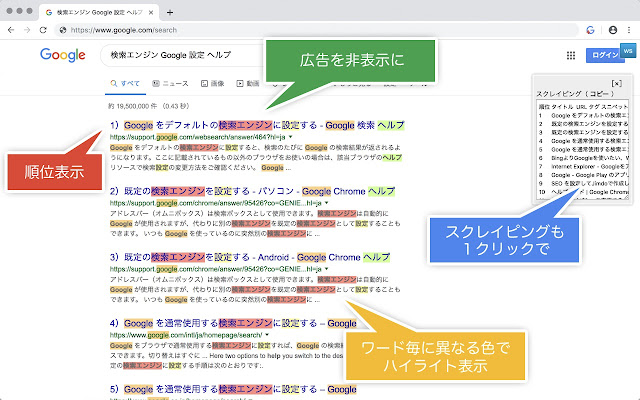Click scraping row 7 Internet Explorer
Image resolution: width=640 pixels, height=400 pixels.
coord(583,167)
